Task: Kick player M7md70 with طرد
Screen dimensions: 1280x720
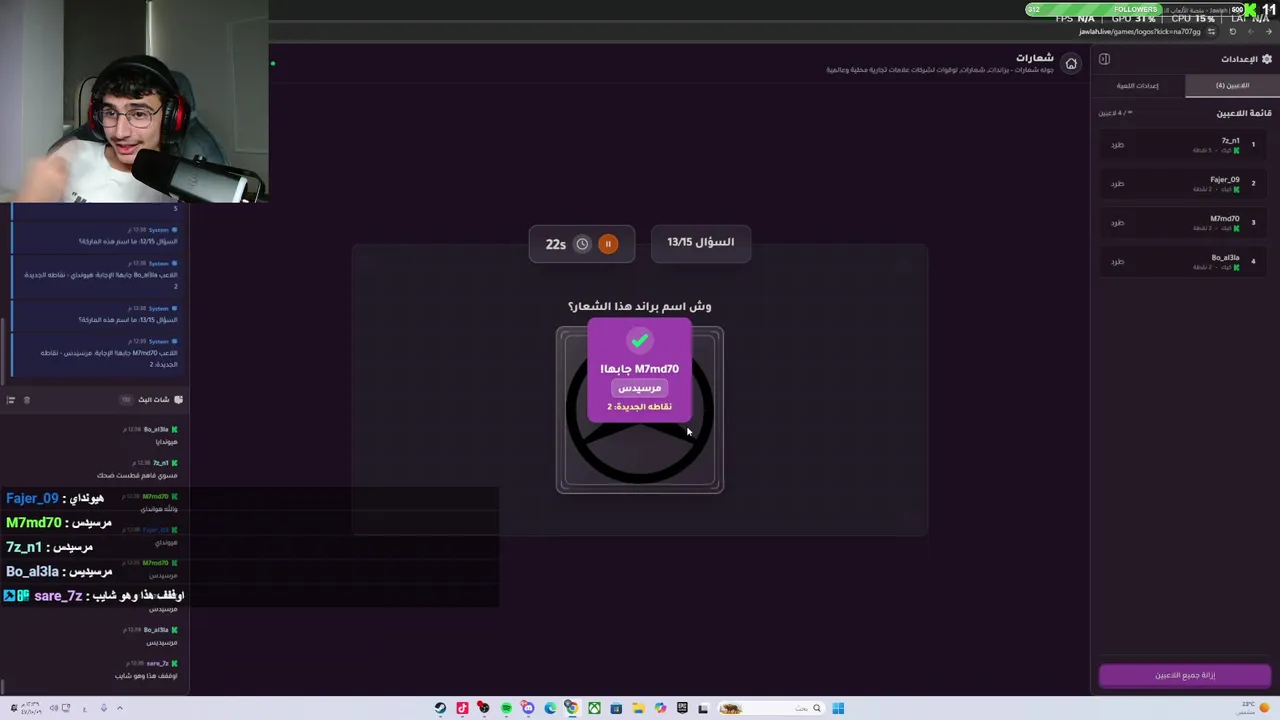Action: 1117,223
